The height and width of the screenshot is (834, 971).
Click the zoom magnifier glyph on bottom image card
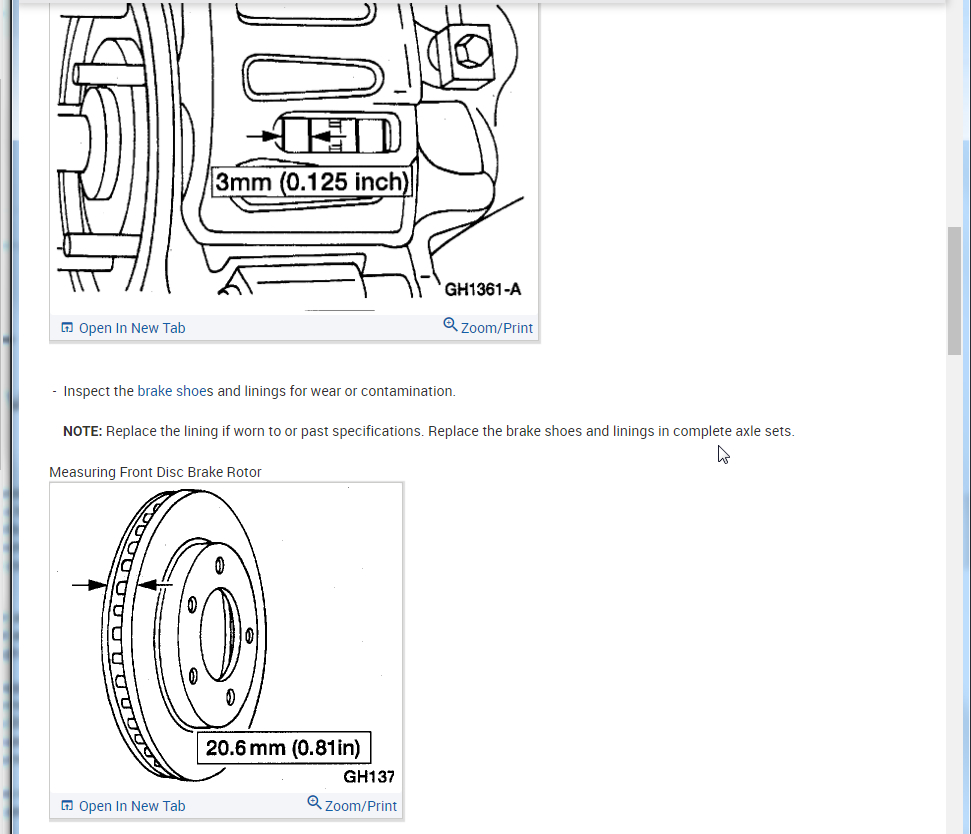click(313, 805)
